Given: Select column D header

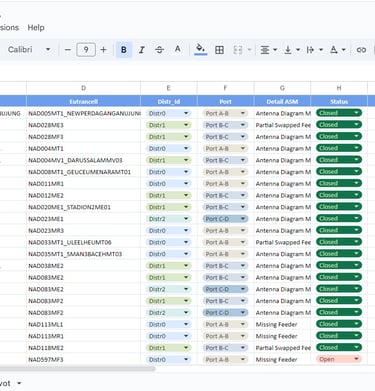Looking at the screenshot, I should [x=83, y=88].
